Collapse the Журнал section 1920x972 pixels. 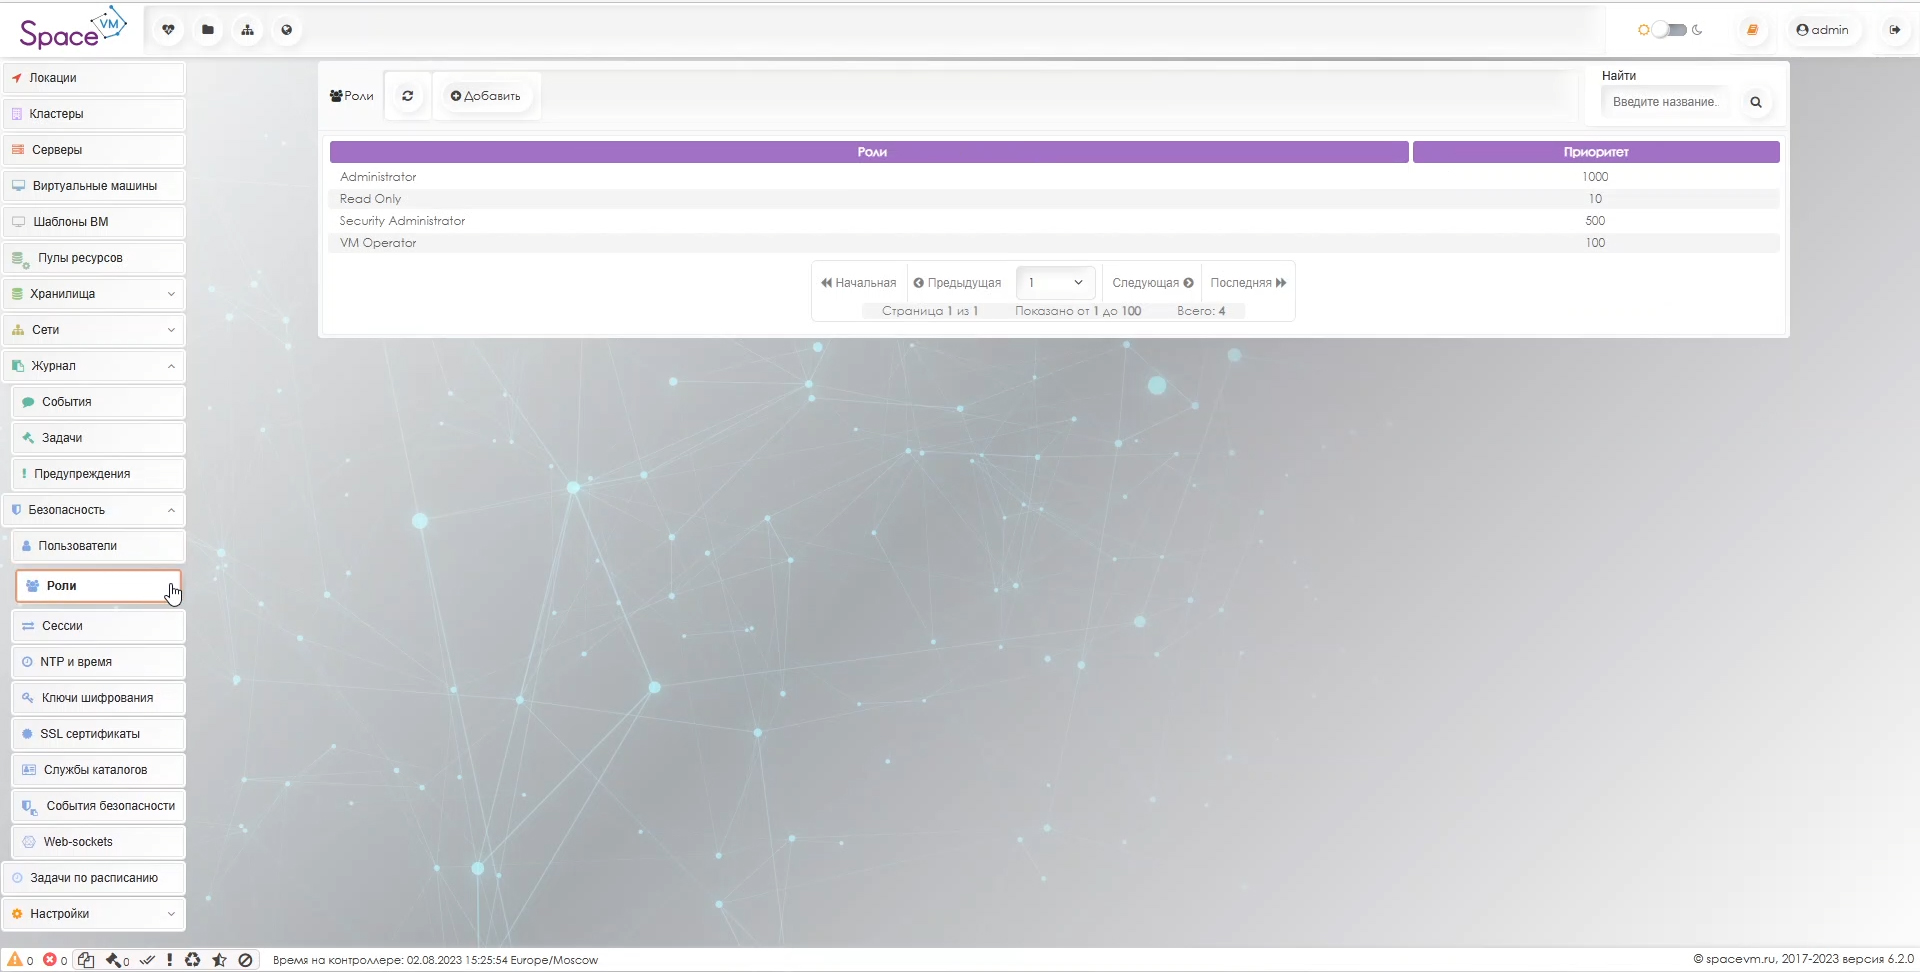tap(94, 366)
